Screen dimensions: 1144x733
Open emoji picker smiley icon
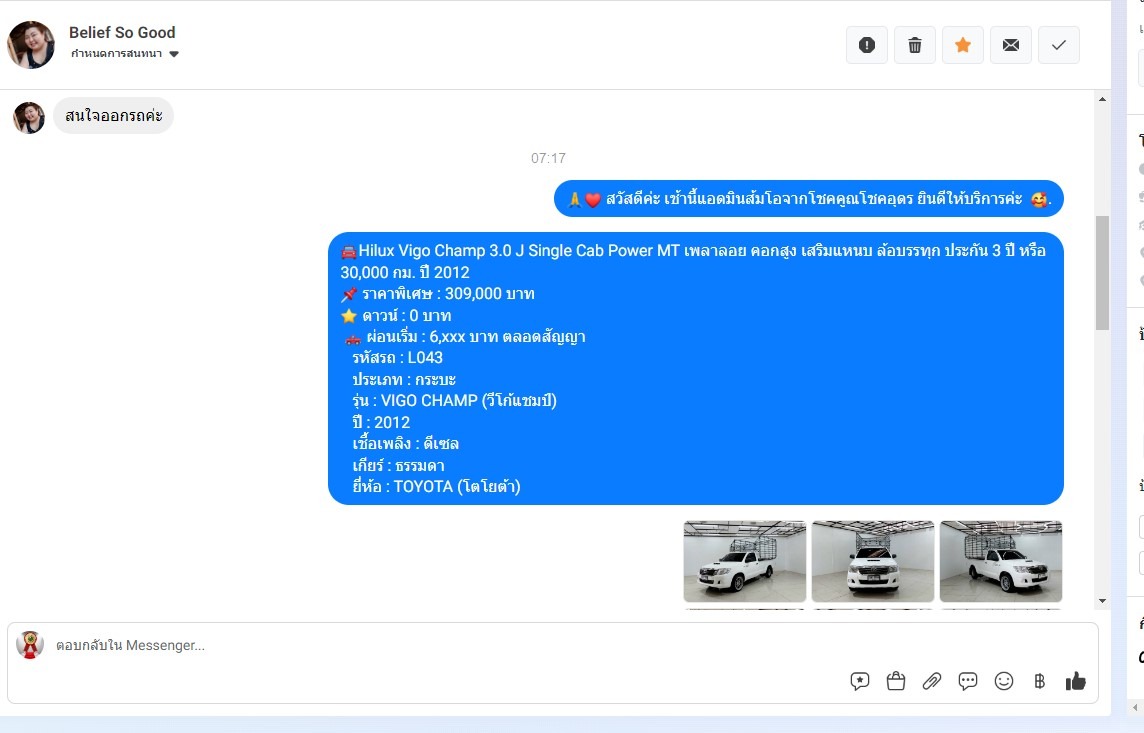point(1004,681)
